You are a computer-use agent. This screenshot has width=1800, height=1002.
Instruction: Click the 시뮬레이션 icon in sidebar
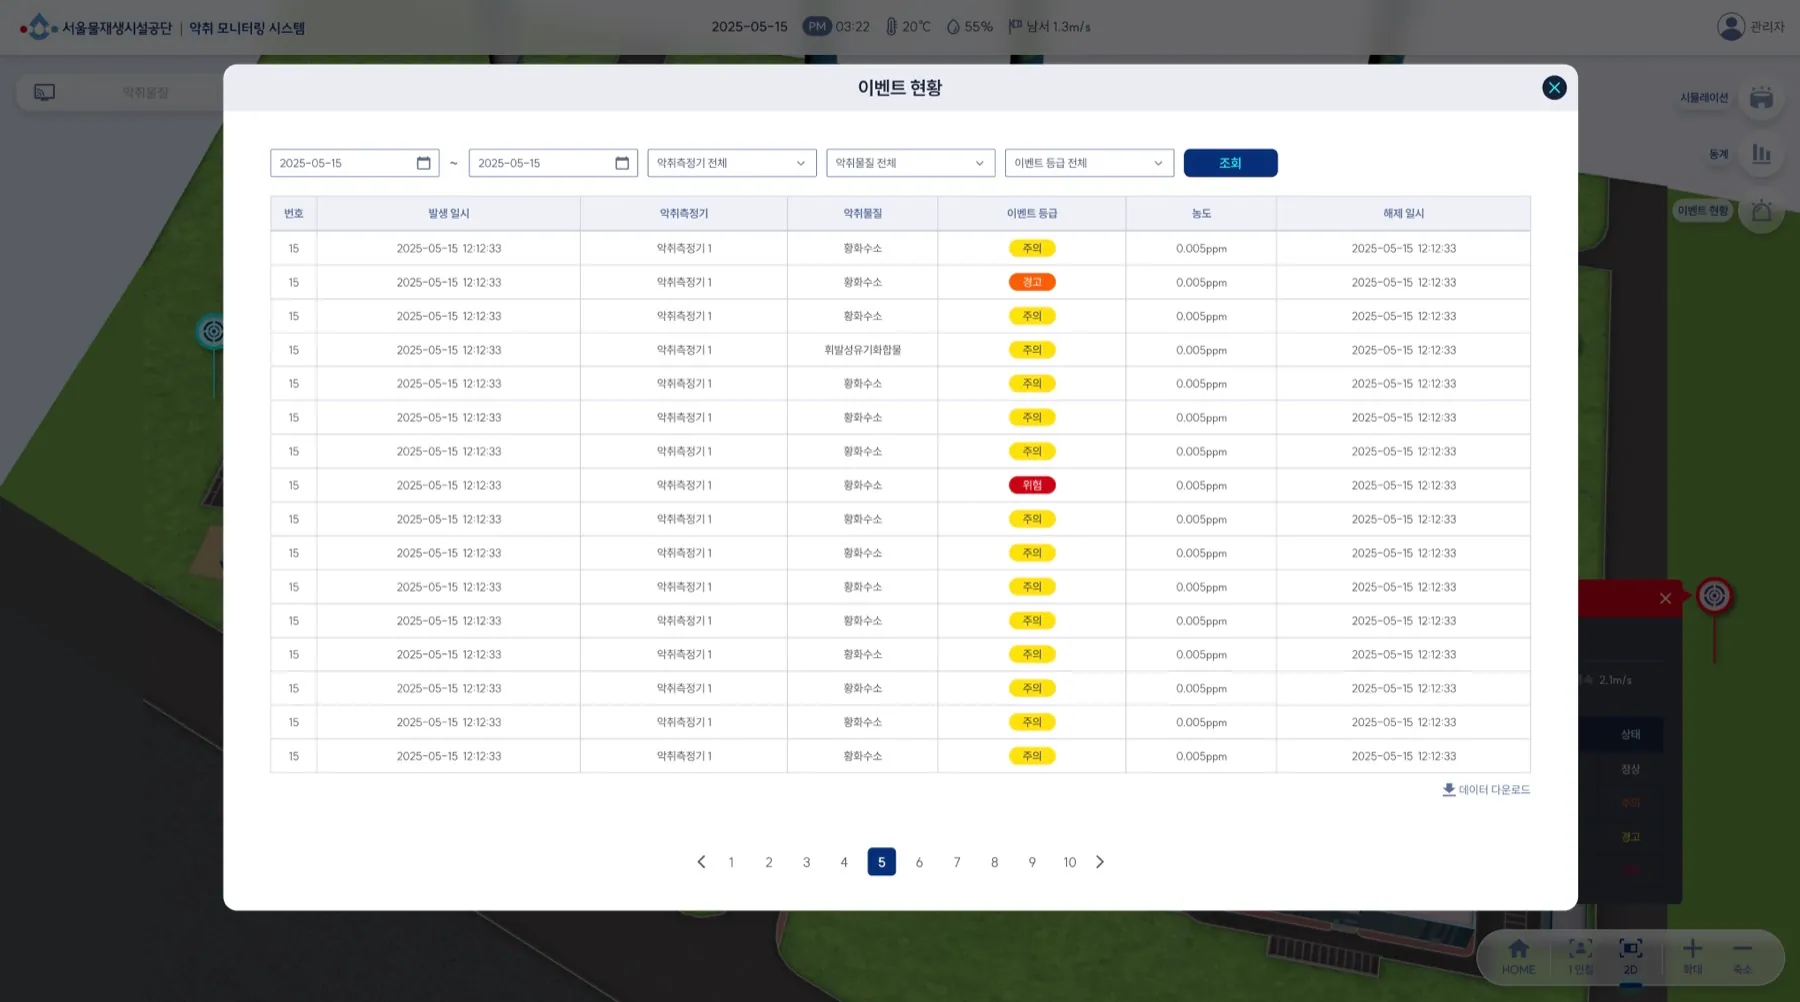click(x=1761, y=98)
